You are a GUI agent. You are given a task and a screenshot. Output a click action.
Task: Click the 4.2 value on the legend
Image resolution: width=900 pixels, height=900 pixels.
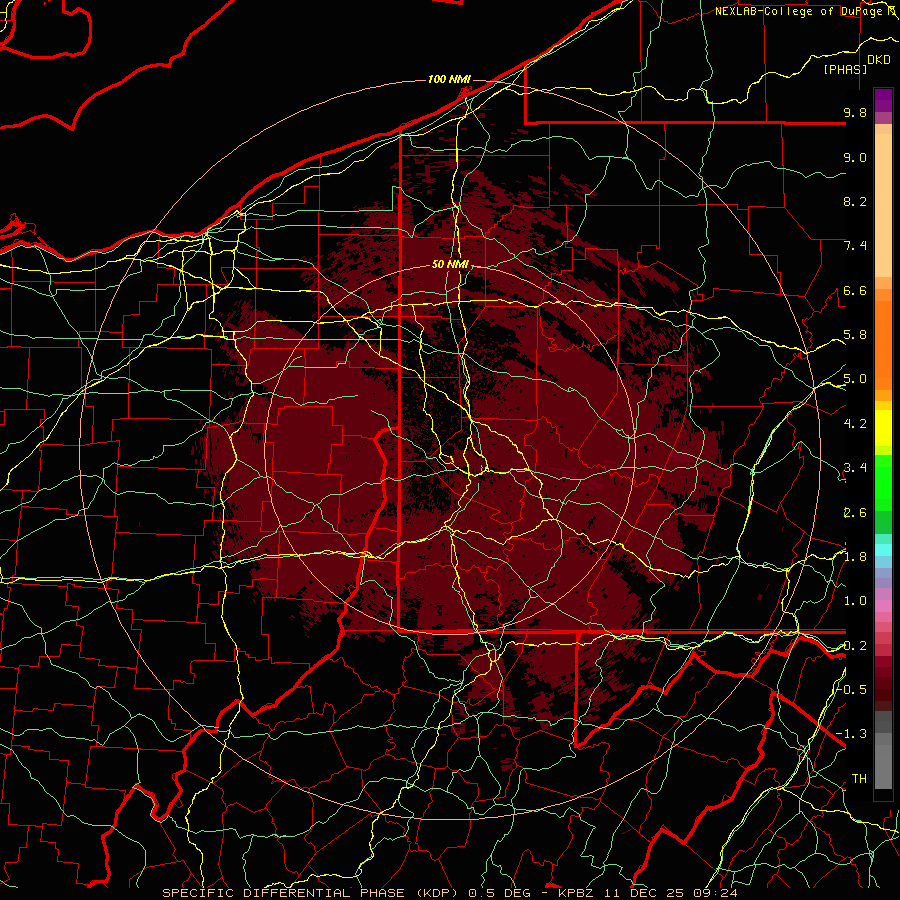855,424
